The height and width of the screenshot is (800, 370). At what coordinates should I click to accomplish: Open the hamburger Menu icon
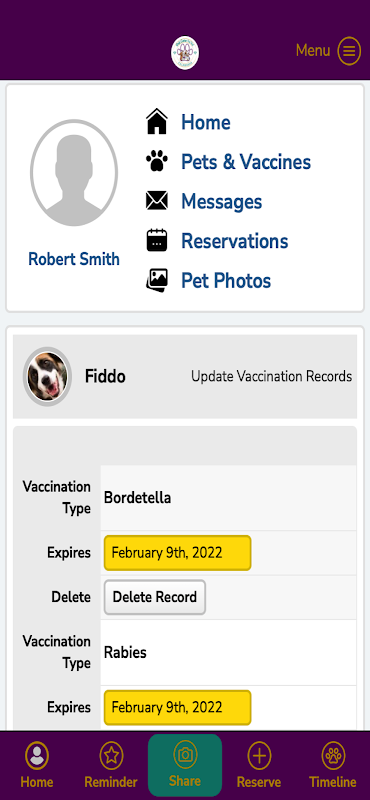[x=349, y=51]
